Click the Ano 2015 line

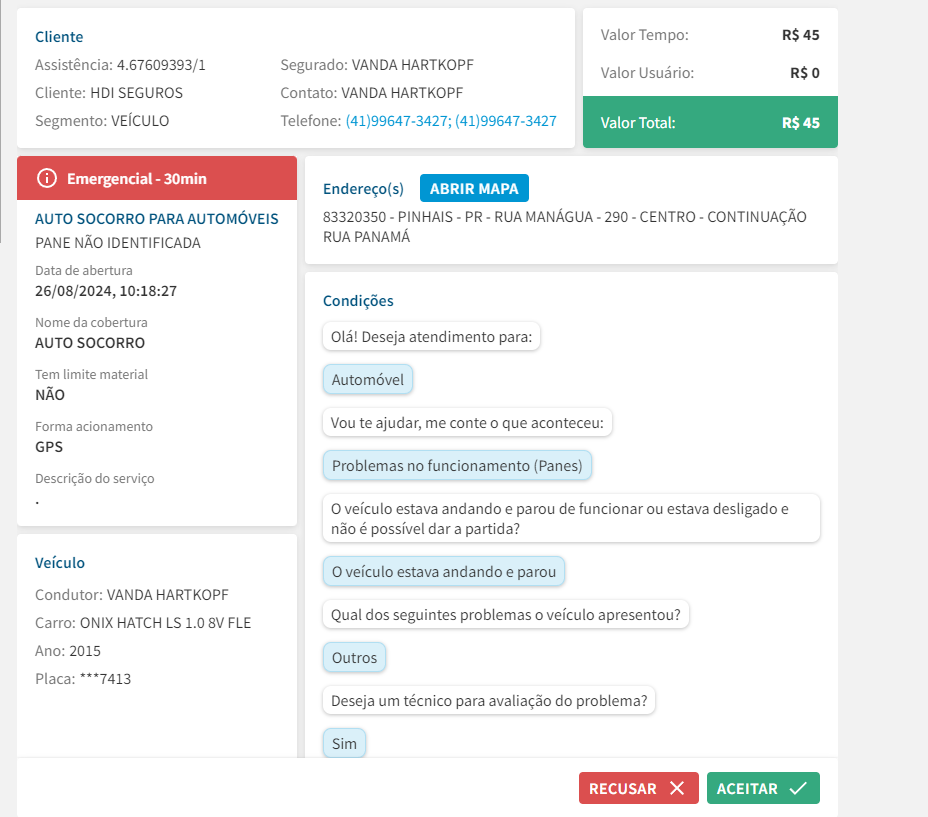tap(68, 651)
